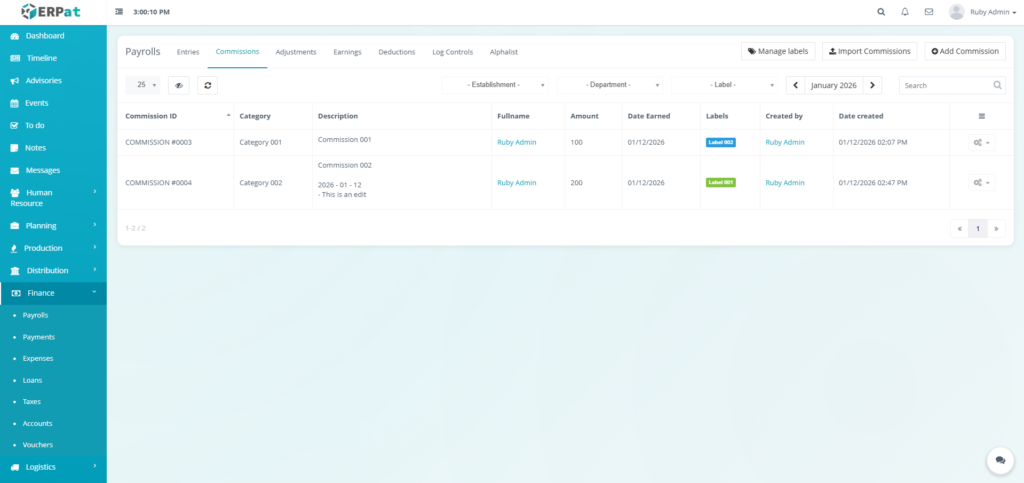The height and width of the screenshot is (483, 1024).
Task: Click the Search input field
Action: click(x=945, y=86)
